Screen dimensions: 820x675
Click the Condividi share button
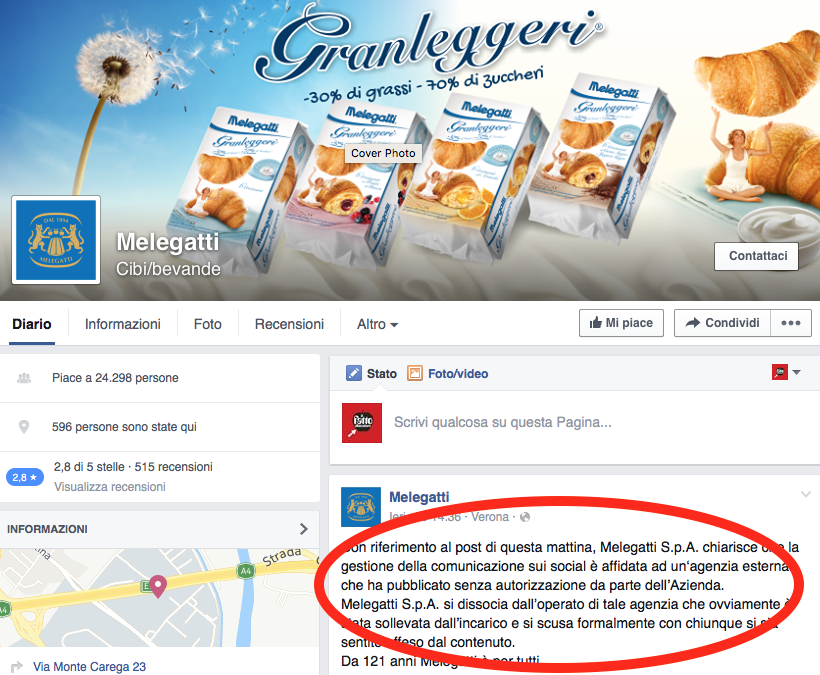722,323
